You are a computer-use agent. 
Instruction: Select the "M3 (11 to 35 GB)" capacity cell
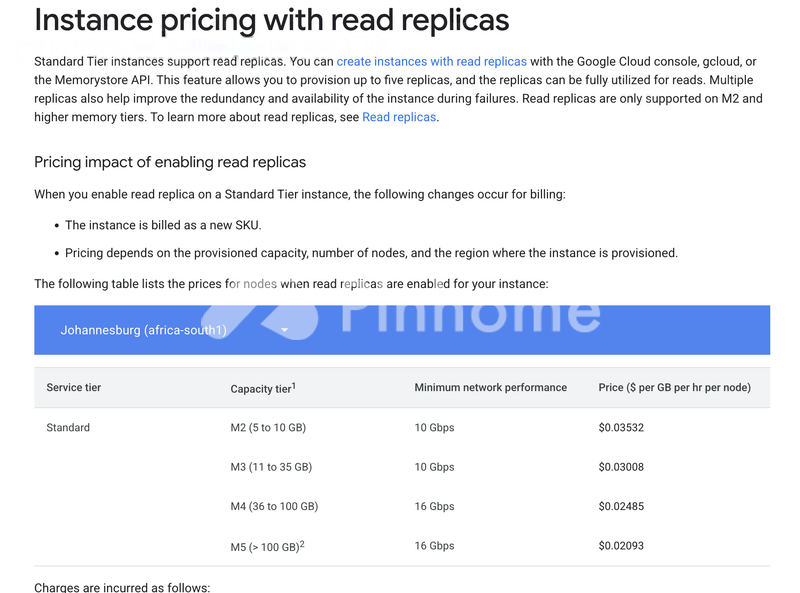click(x=271, y=467)
